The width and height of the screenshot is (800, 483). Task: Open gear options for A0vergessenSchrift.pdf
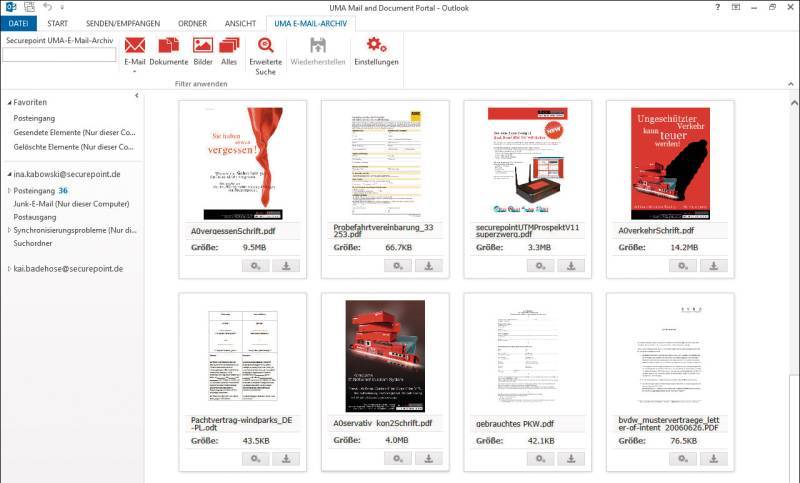tap(256, 266)
